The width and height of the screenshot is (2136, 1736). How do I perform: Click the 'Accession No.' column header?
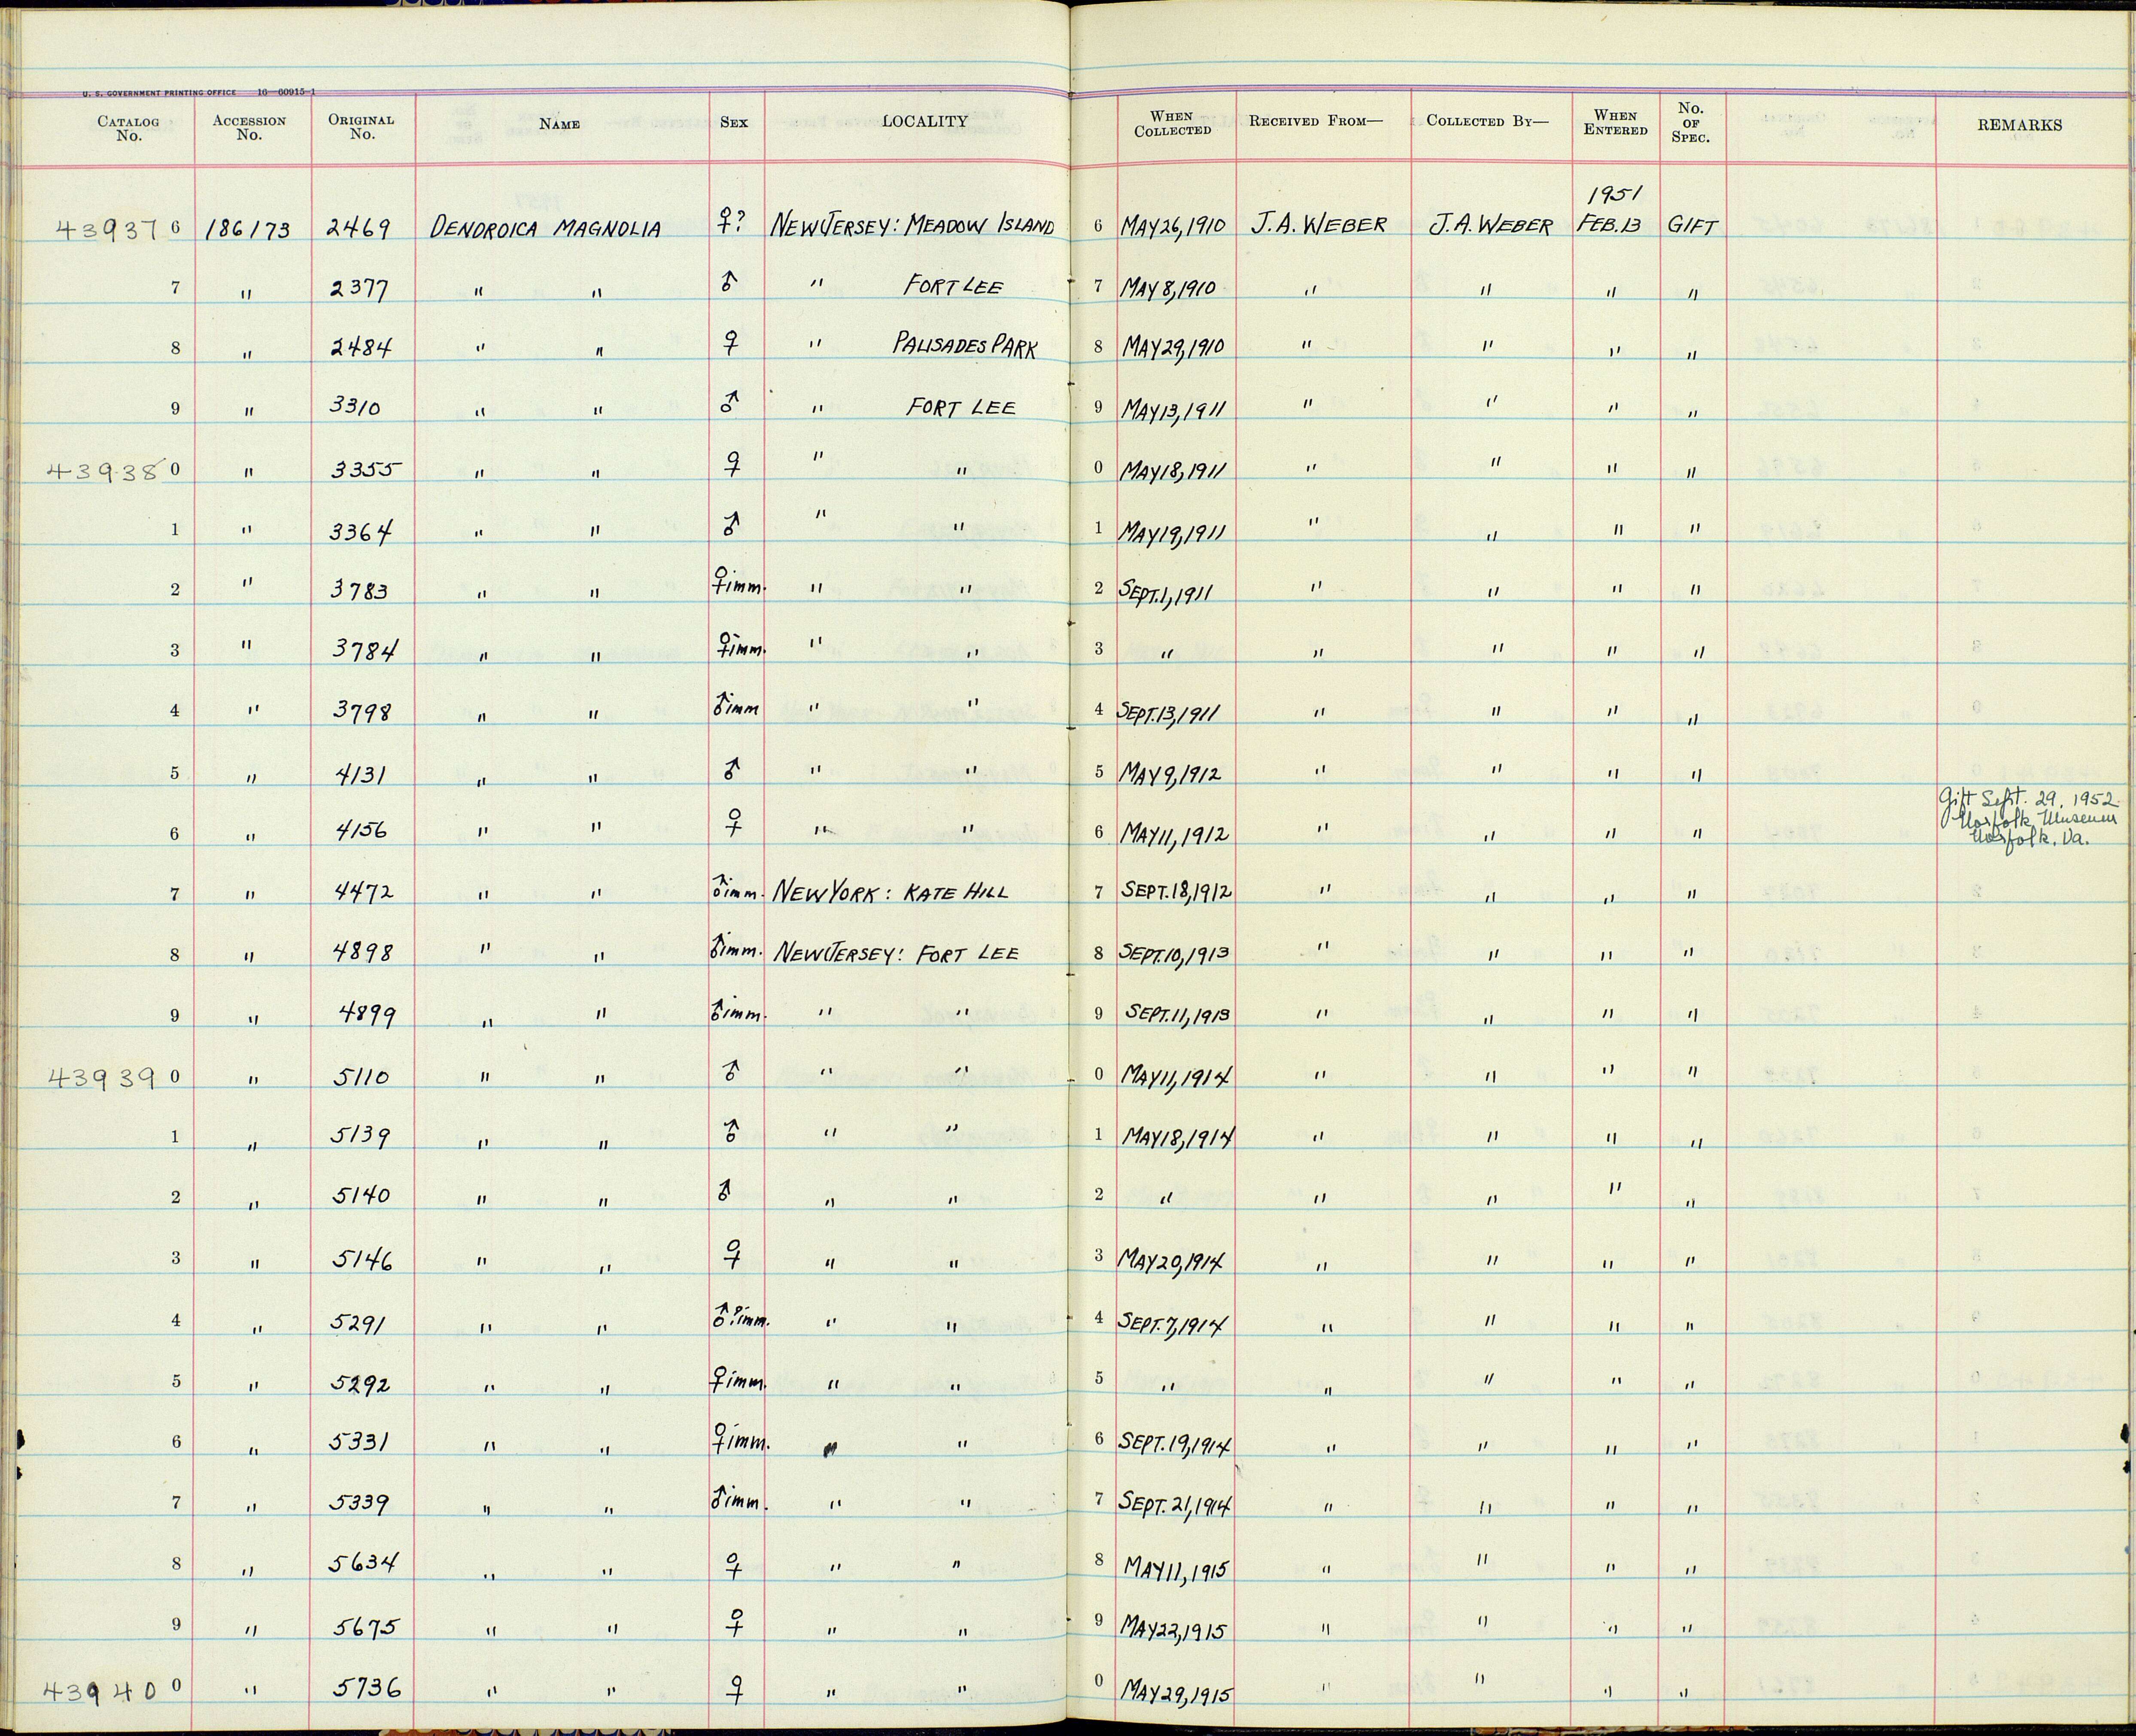click(x=249, y=127)
